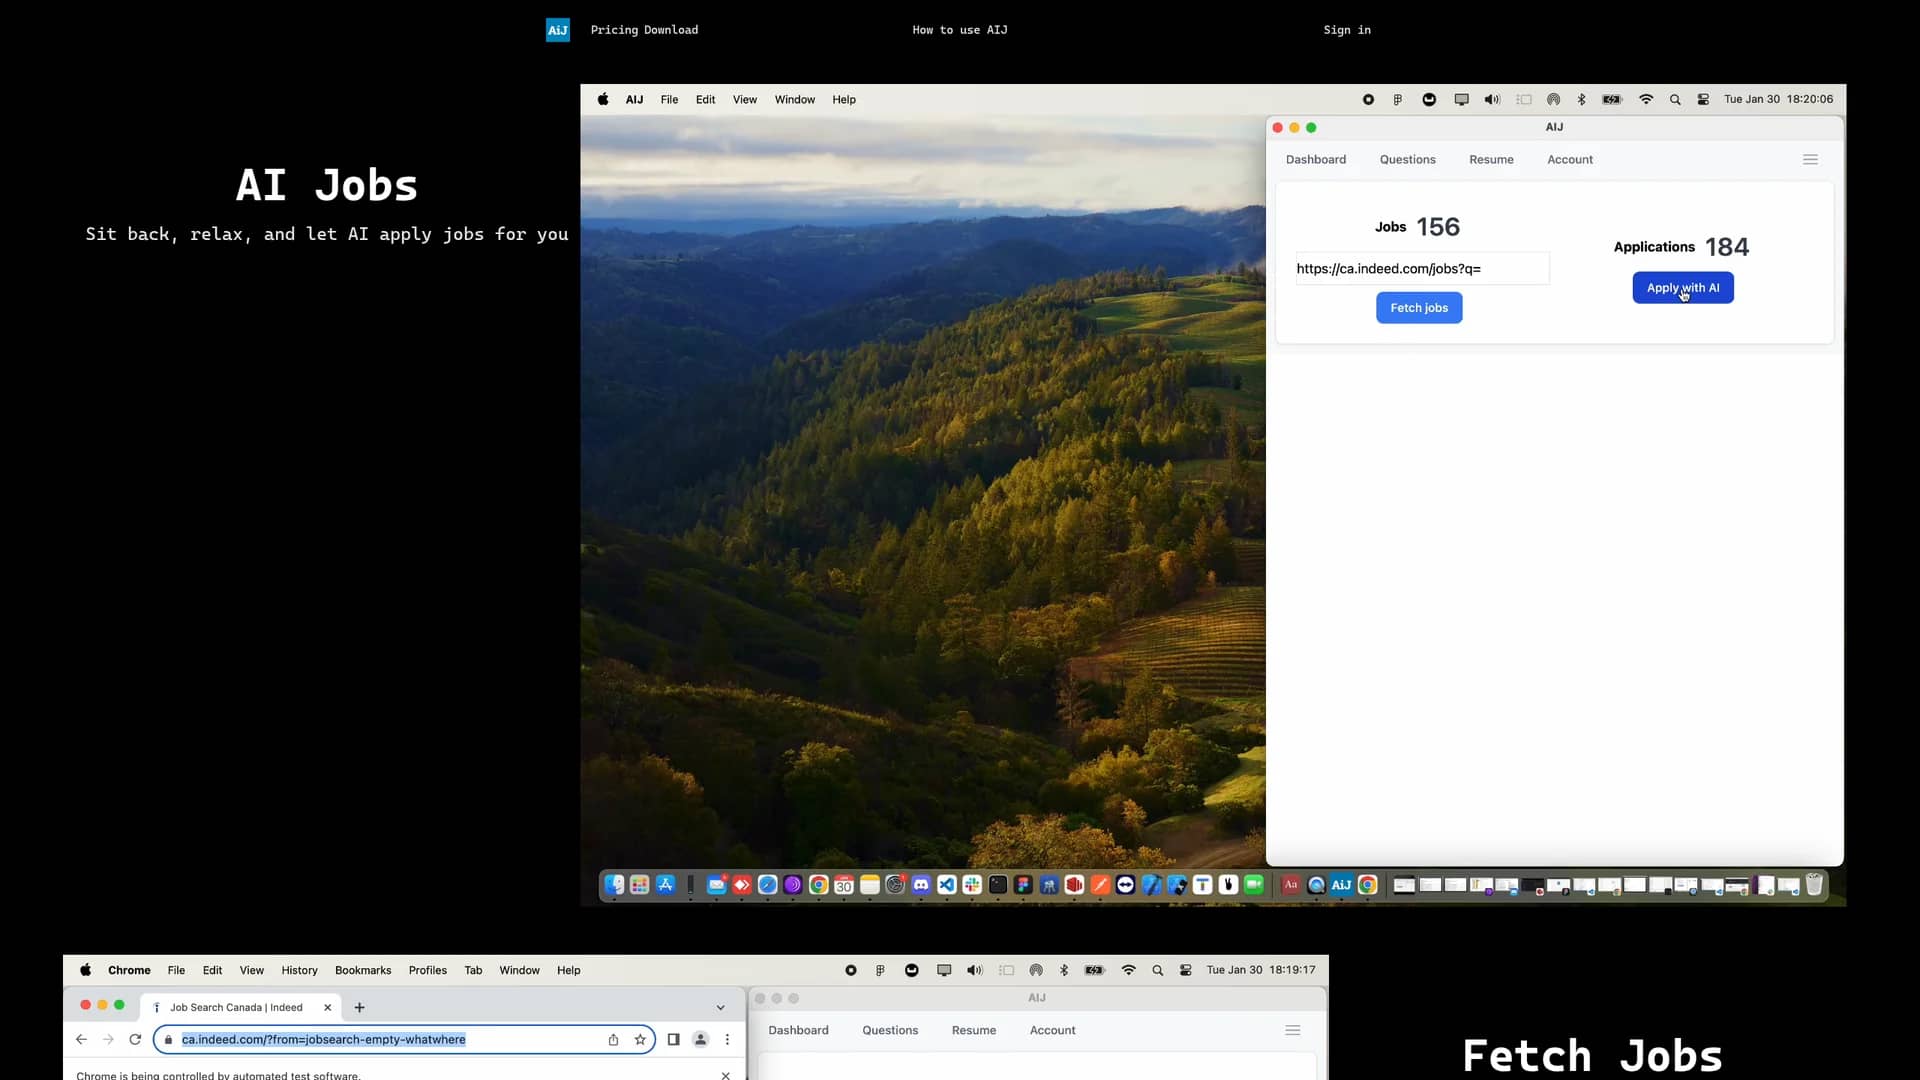This screenshot has height=1080, width=1920.
Task: Click the AirDrop icon in the upper menu bar
Action: (x=1553, y=100)
